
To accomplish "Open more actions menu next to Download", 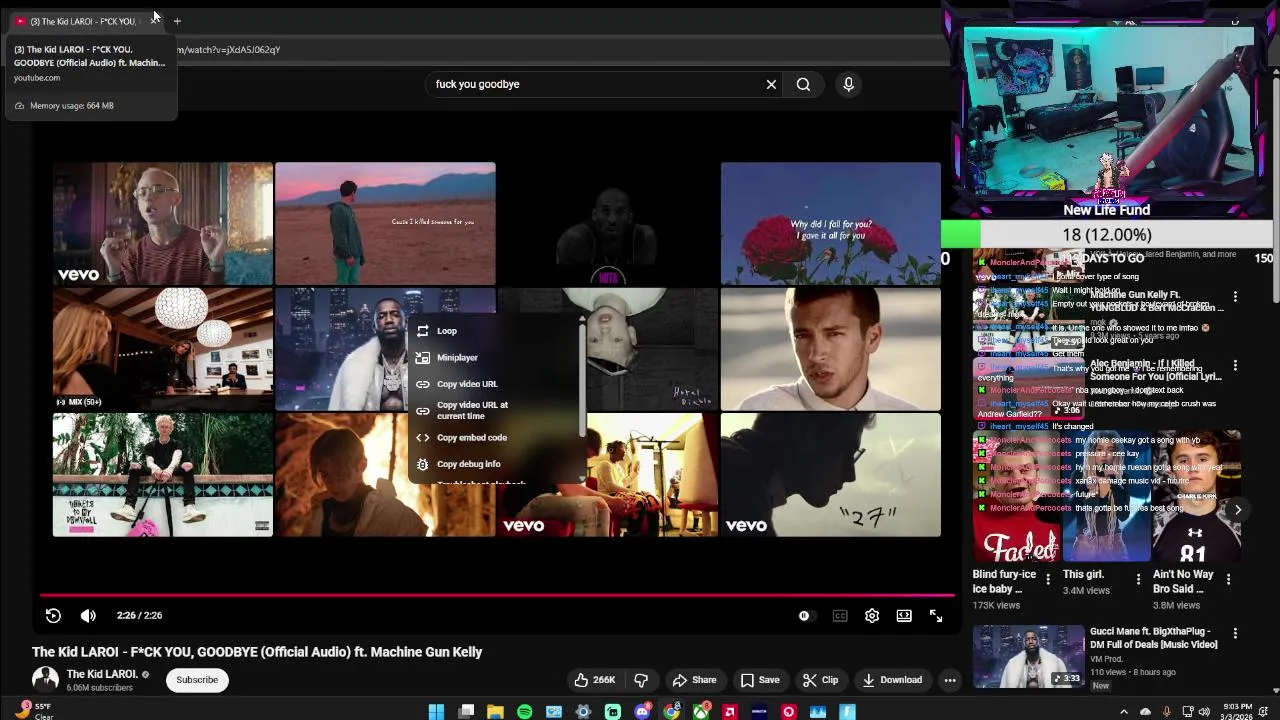I will (950, 680).
